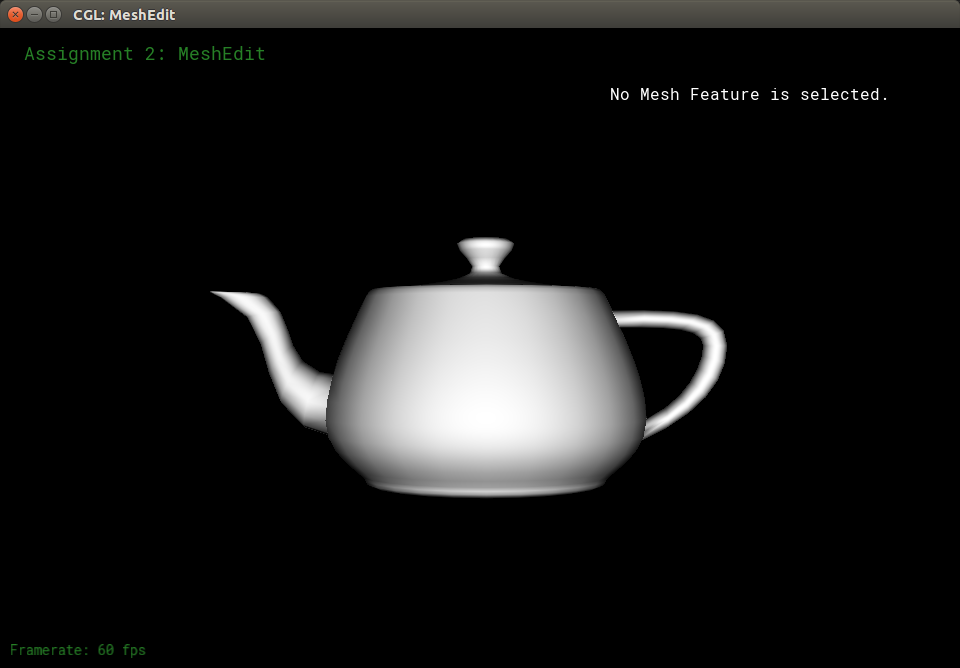Click the Assignment 2: MeshEdit heading

point(145,54)
